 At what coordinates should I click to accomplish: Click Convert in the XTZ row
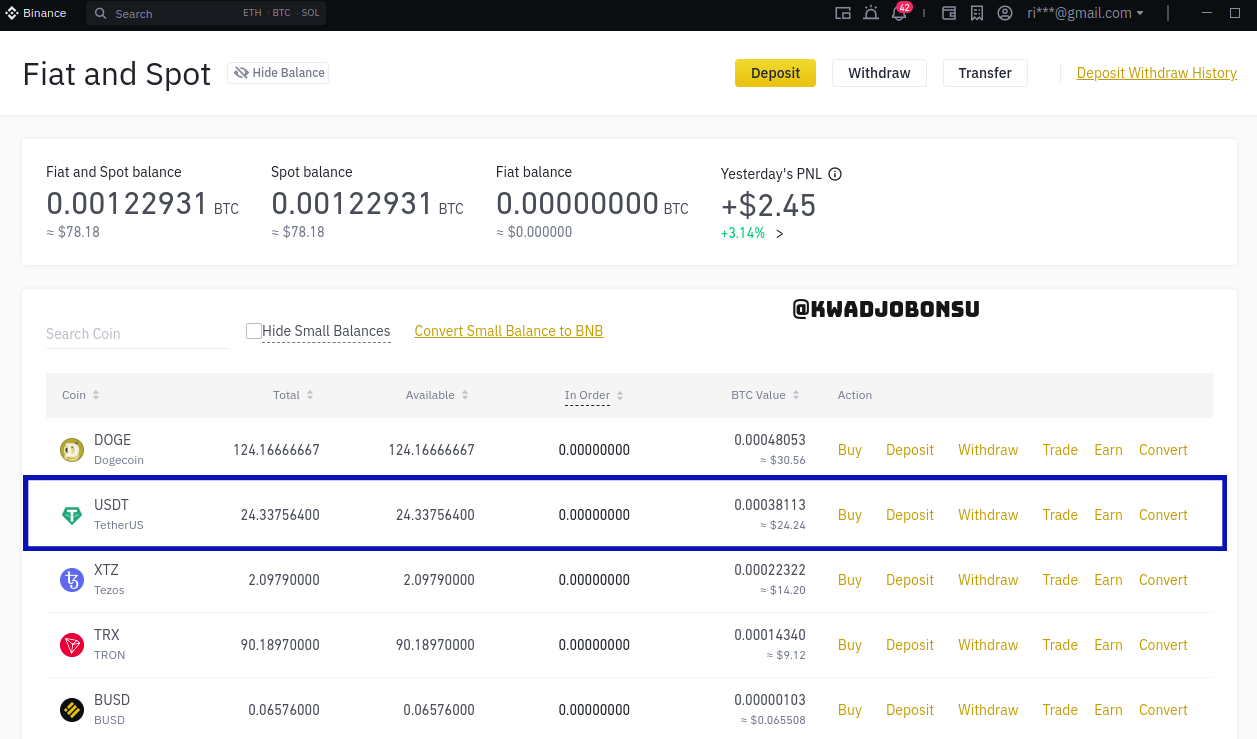[1163, 580]
